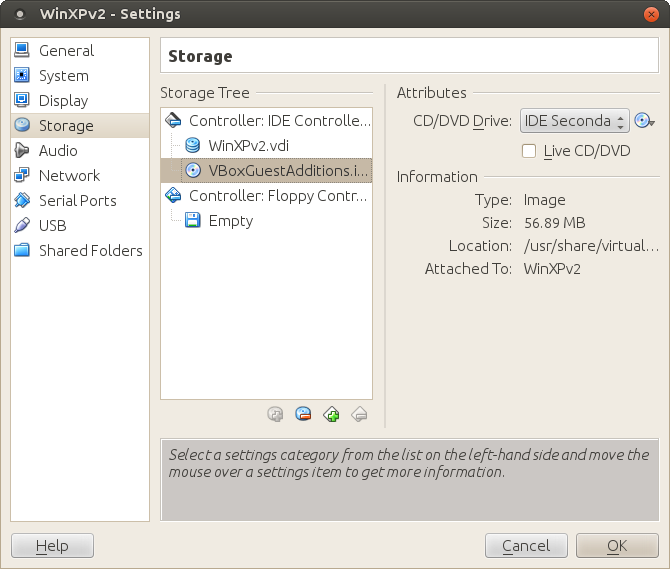Open the General settings category
This screenshot has height=569, width=670.
coord(66,51)
